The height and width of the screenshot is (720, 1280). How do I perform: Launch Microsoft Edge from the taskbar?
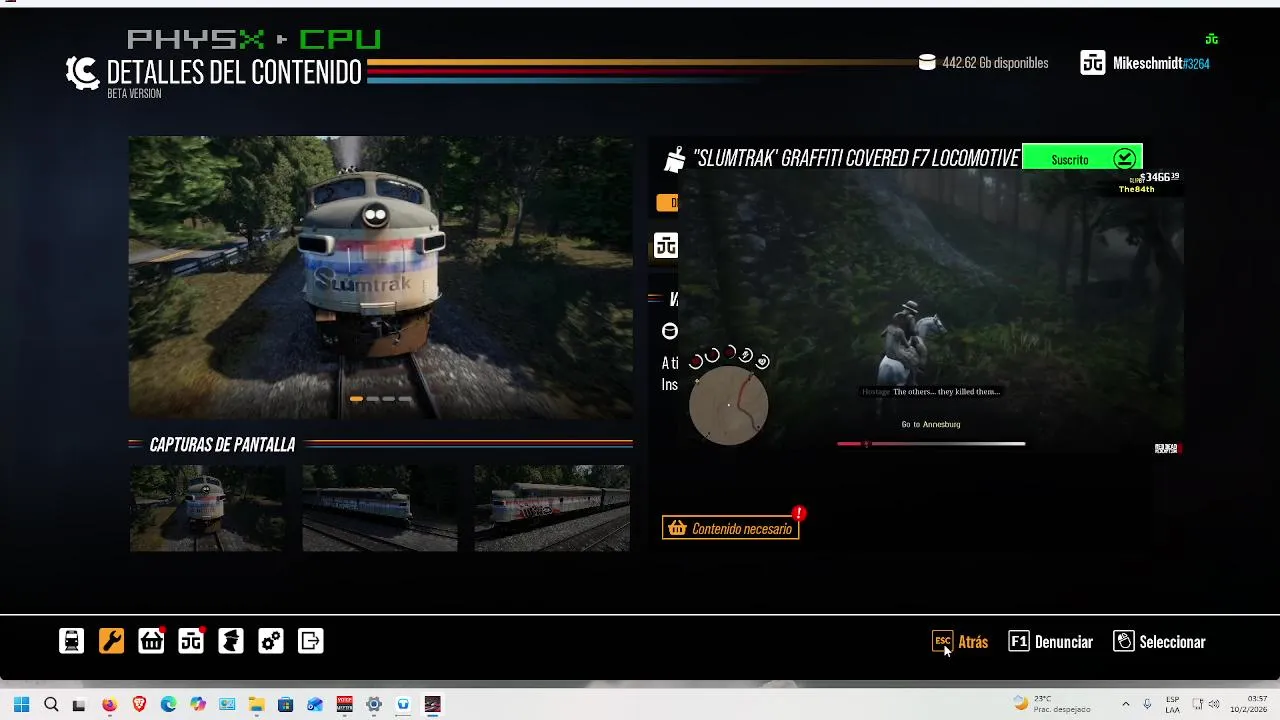point(168,704)
